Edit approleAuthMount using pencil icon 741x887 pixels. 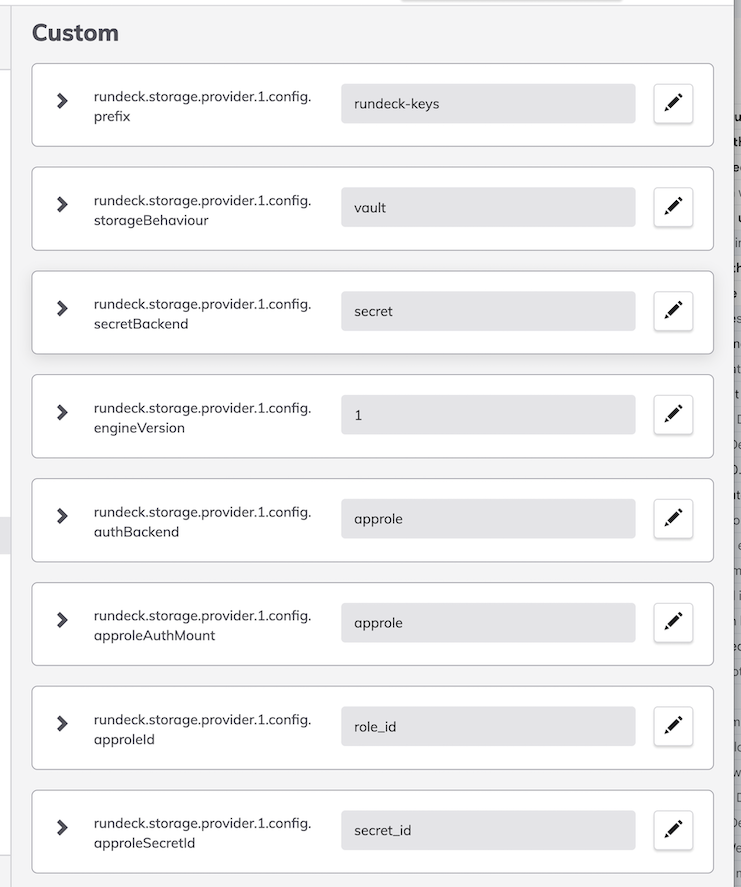pyautogui.click(x=673, y=622)
